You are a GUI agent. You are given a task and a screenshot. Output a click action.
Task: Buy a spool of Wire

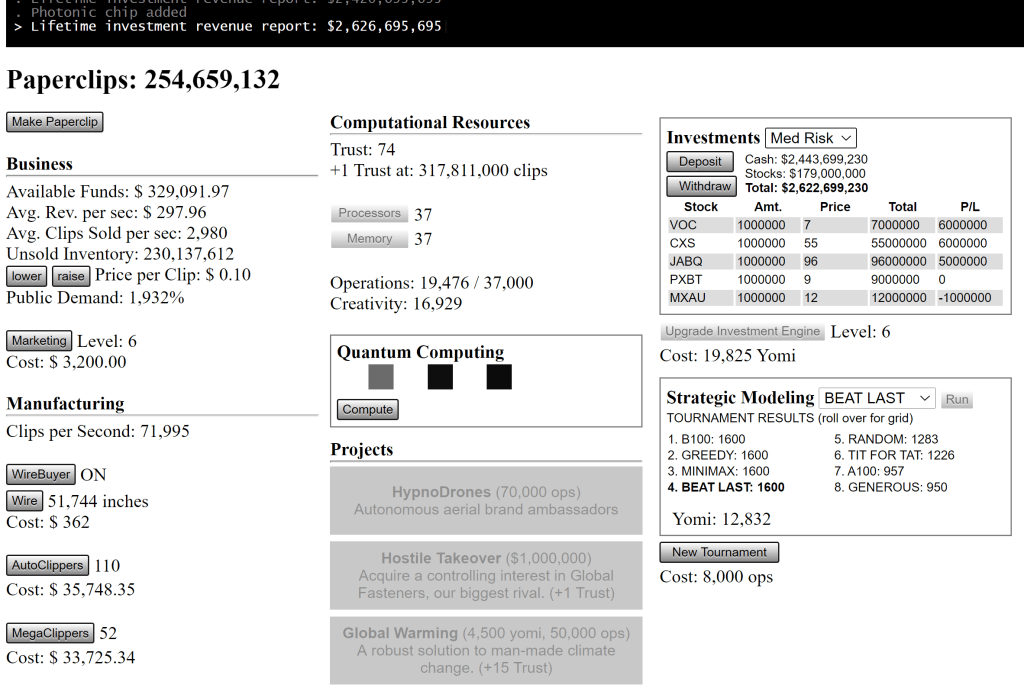click(x=25, y=501)
